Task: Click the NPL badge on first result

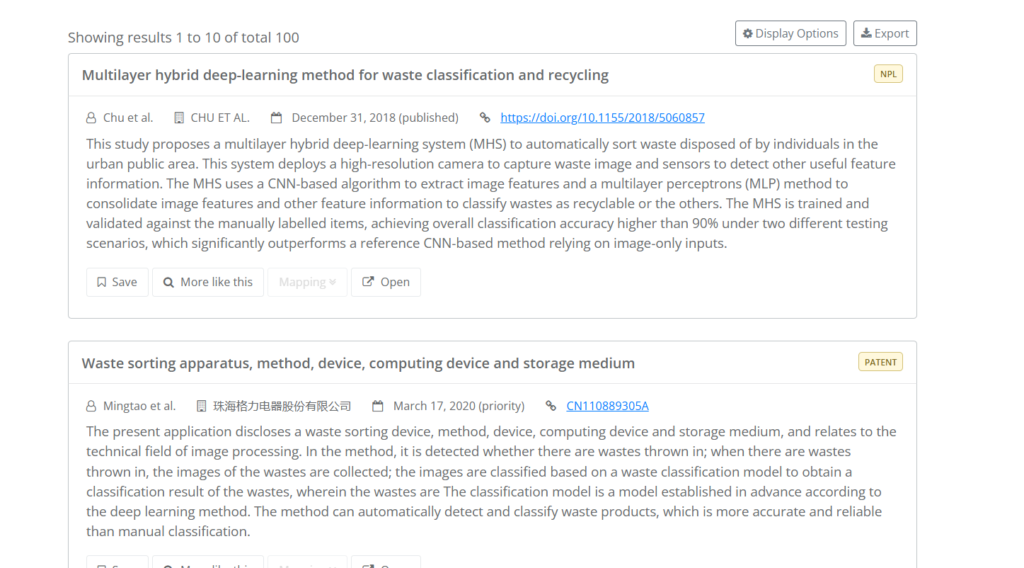Action: pos(888,74)
